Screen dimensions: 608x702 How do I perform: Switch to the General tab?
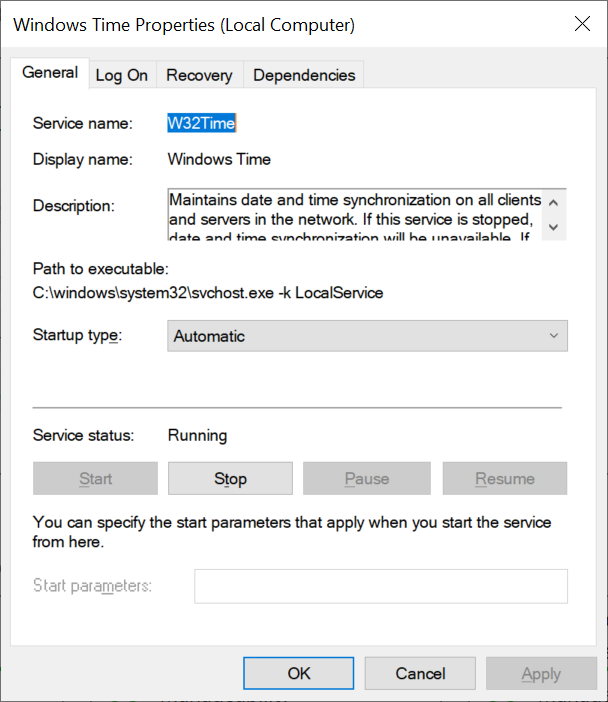coord(50,73)
